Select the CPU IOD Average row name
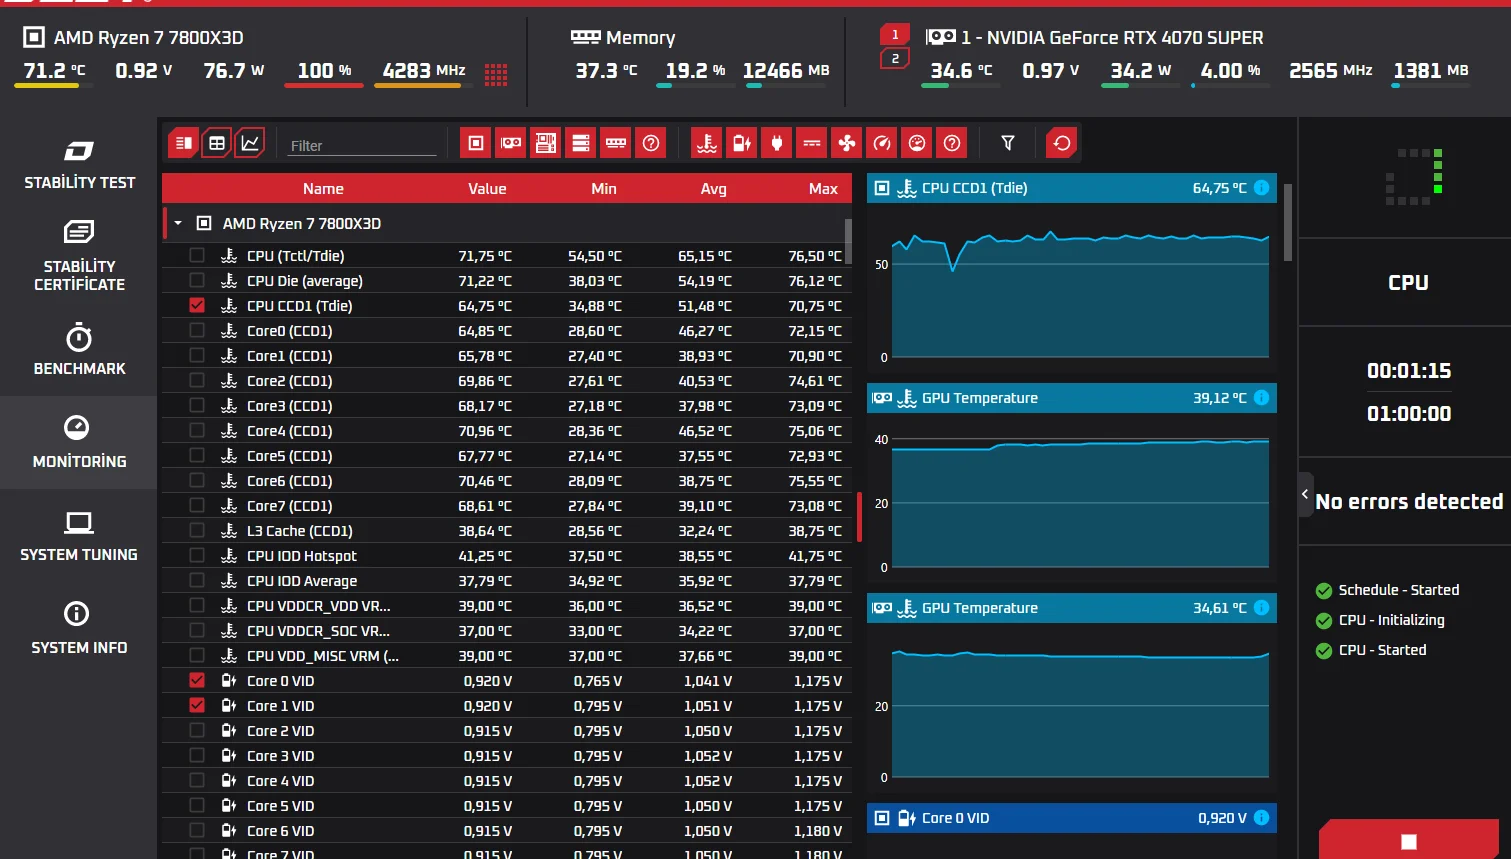 [302, 581]
